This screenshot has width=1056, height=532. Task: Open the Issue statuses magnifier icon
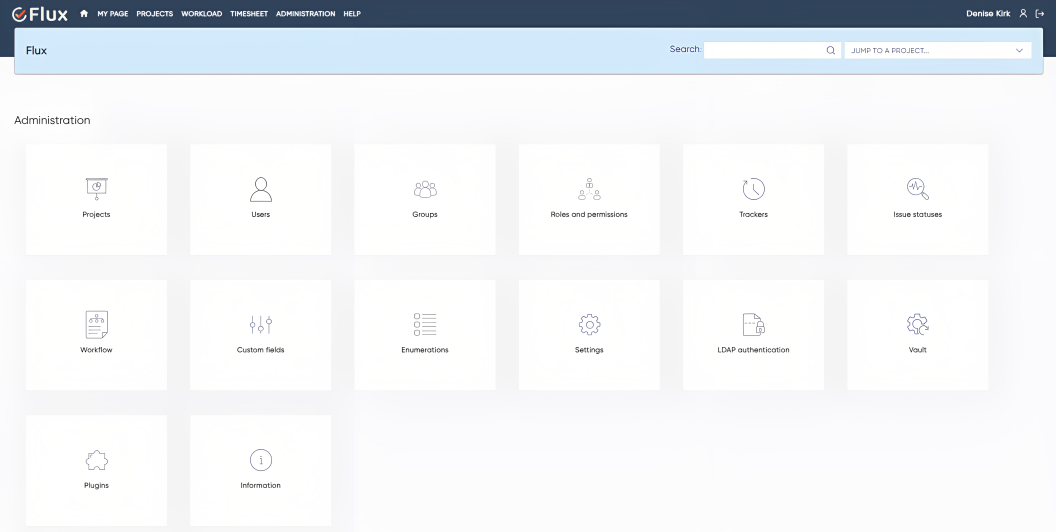click(x=918, y=189)
